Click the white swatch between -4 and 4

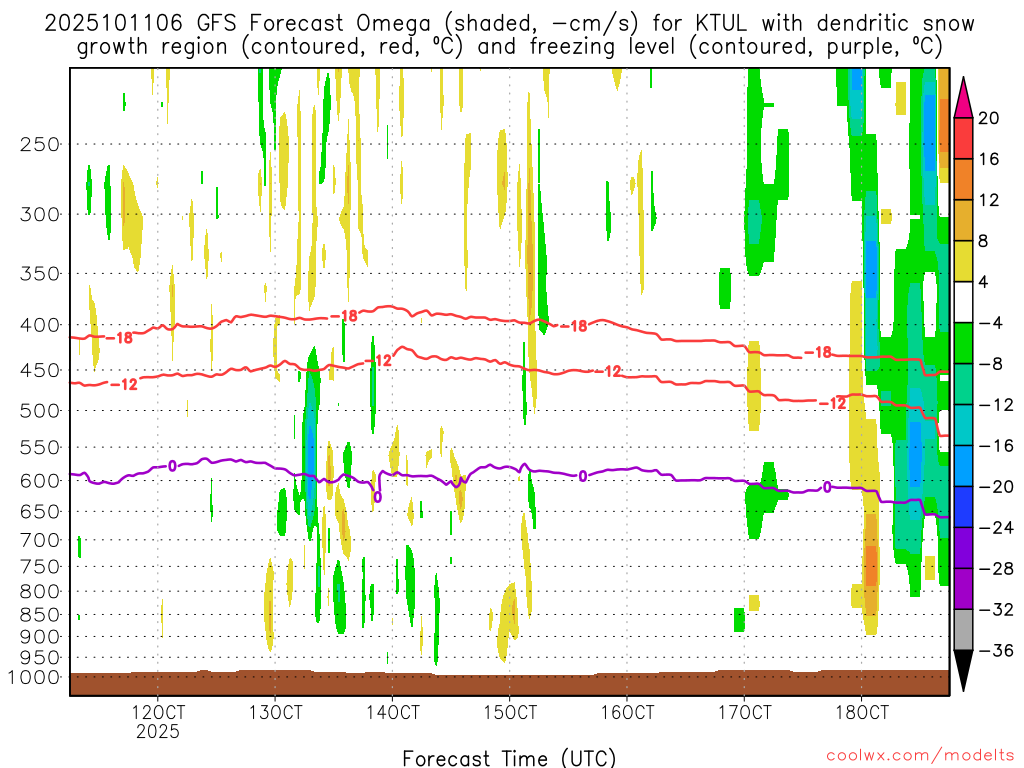963,302
